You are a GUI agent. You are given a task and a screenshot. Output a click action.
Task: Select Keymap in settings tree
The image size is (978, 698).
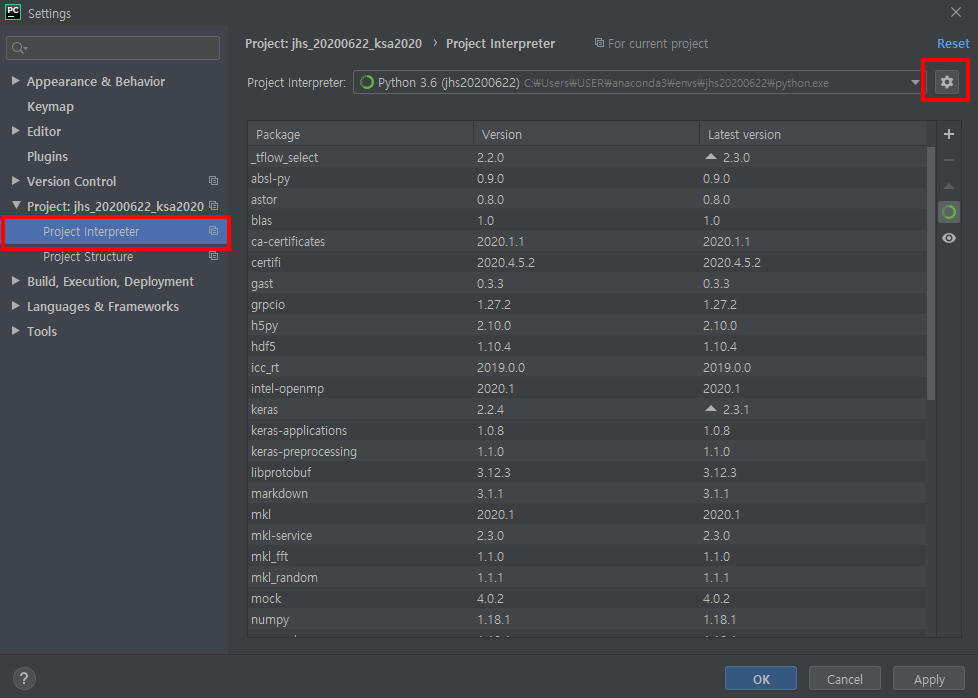50,107
